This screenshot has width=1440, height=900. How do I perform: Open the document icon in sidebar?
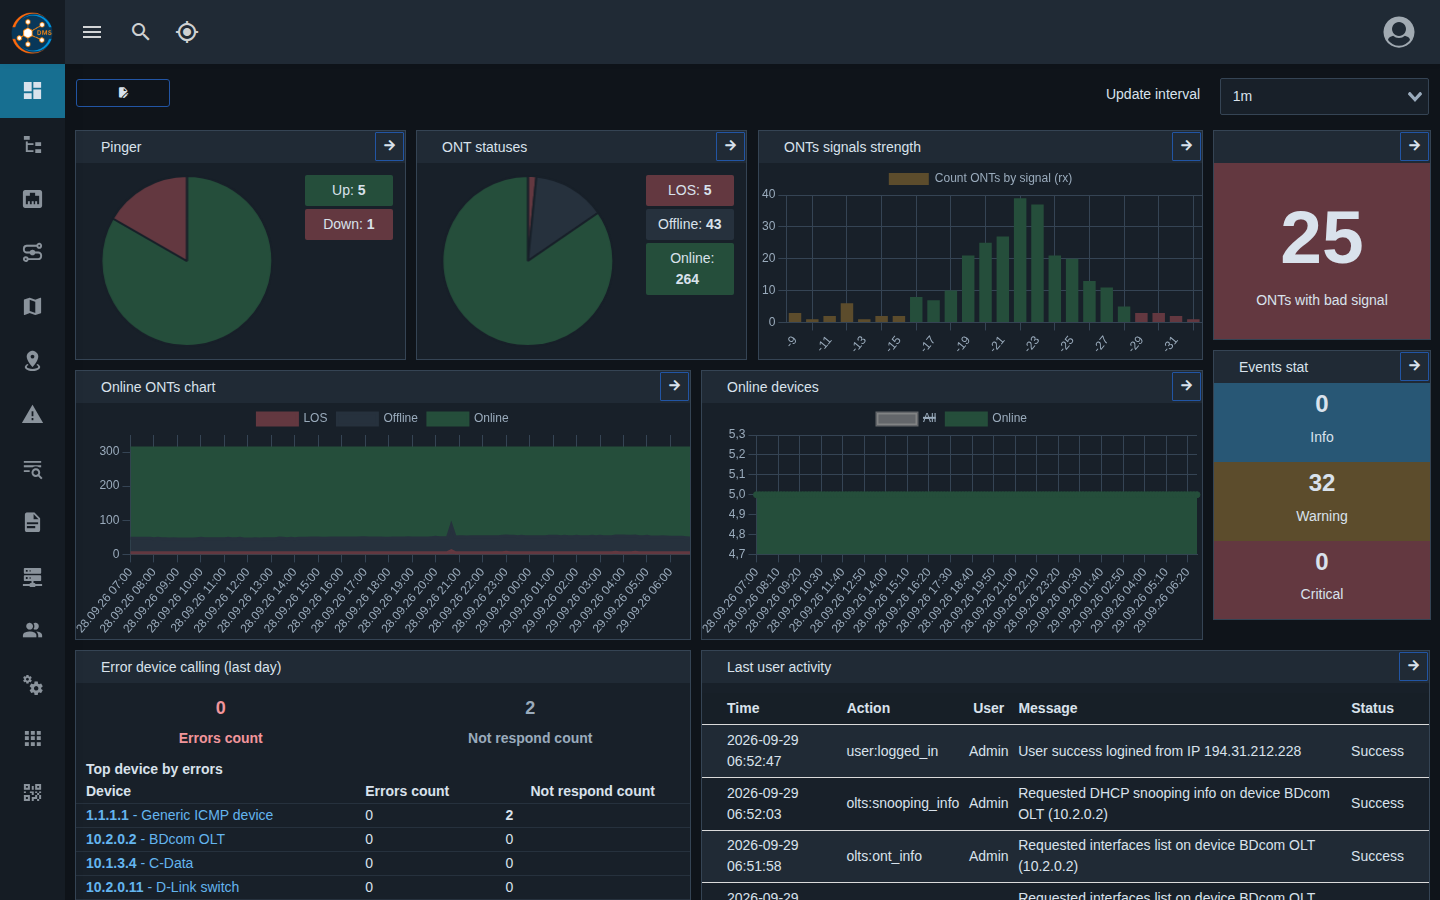(x=32, y=523)
